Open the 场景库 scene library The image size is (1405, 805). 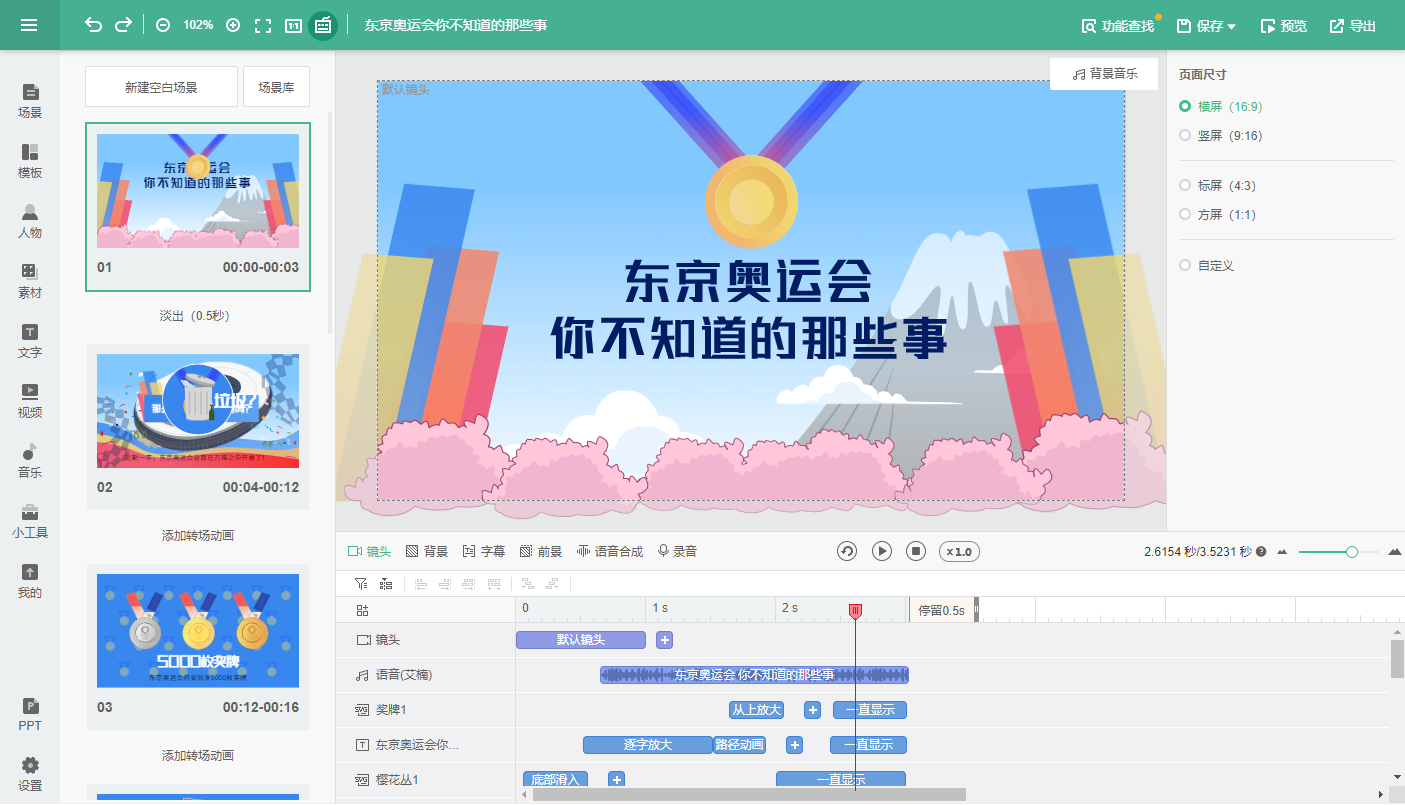[x=276, y=87]
